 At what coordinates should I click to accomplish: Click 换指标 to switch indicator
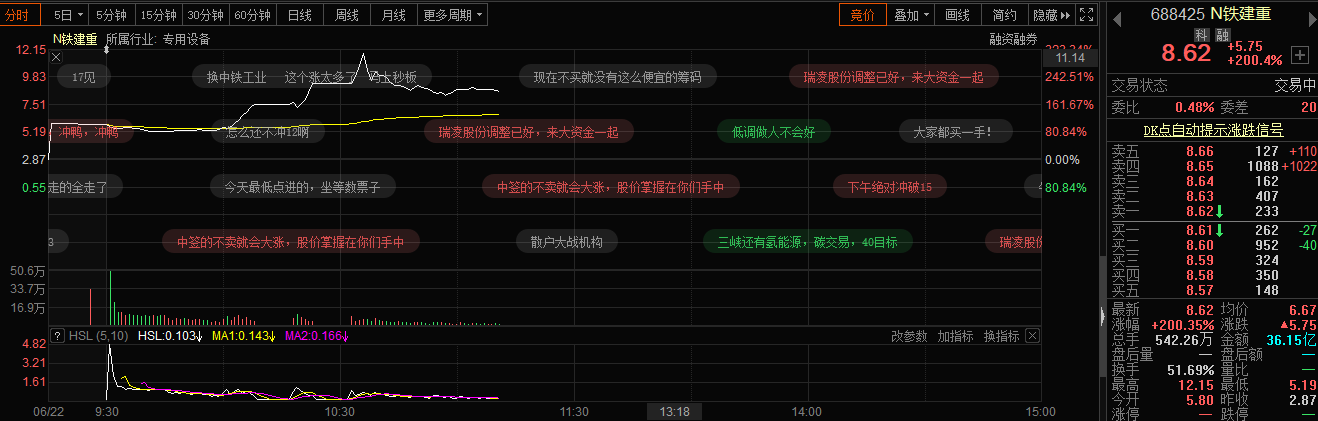pyautogui.click(x=1001, y=336)
